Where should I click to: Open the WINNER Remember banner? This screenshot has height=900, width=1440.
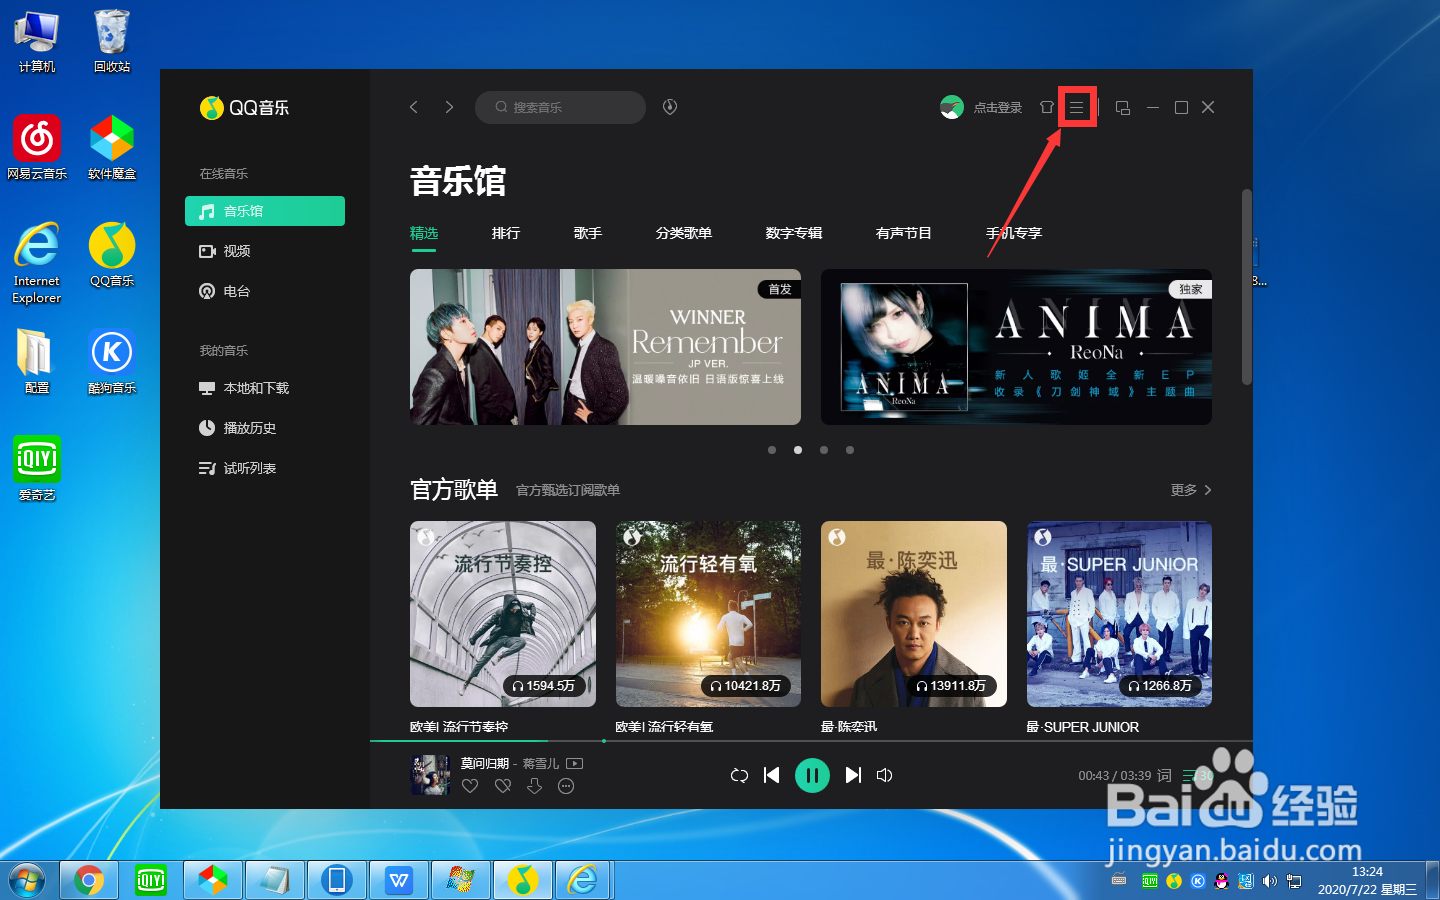(x=605, y=347)
